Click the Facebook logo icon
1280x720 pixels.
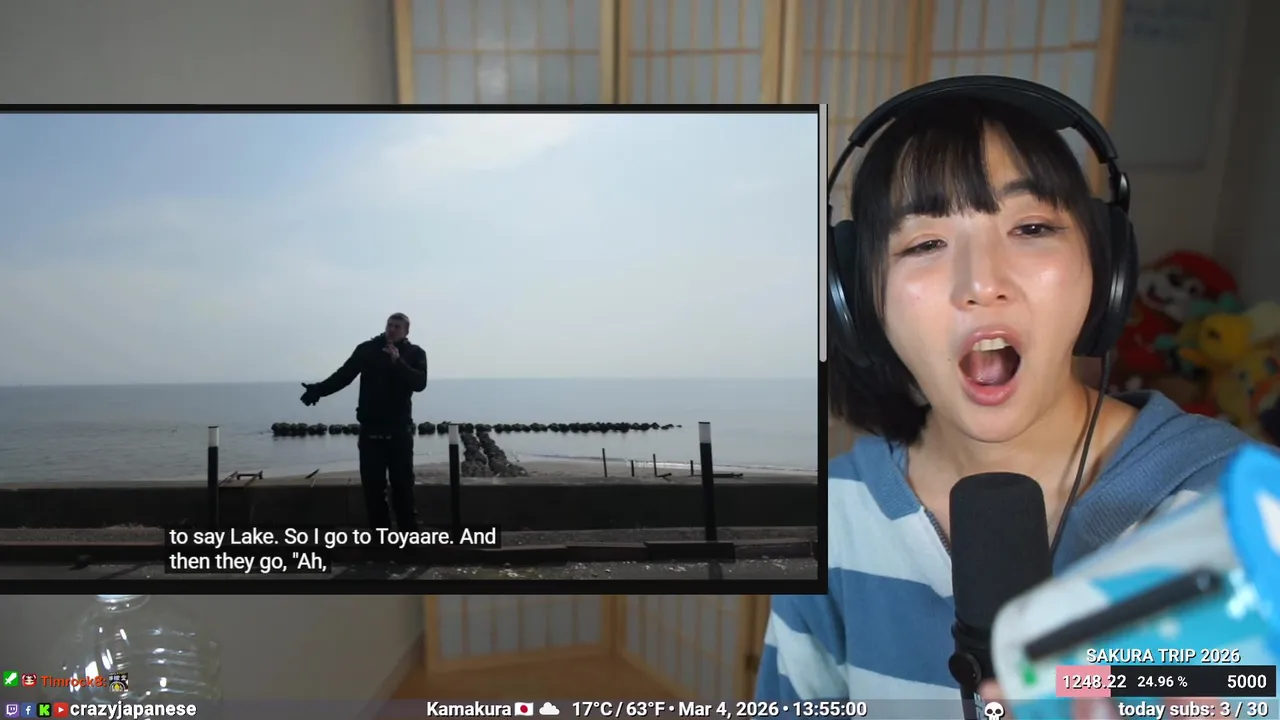[x=28, y=710]
